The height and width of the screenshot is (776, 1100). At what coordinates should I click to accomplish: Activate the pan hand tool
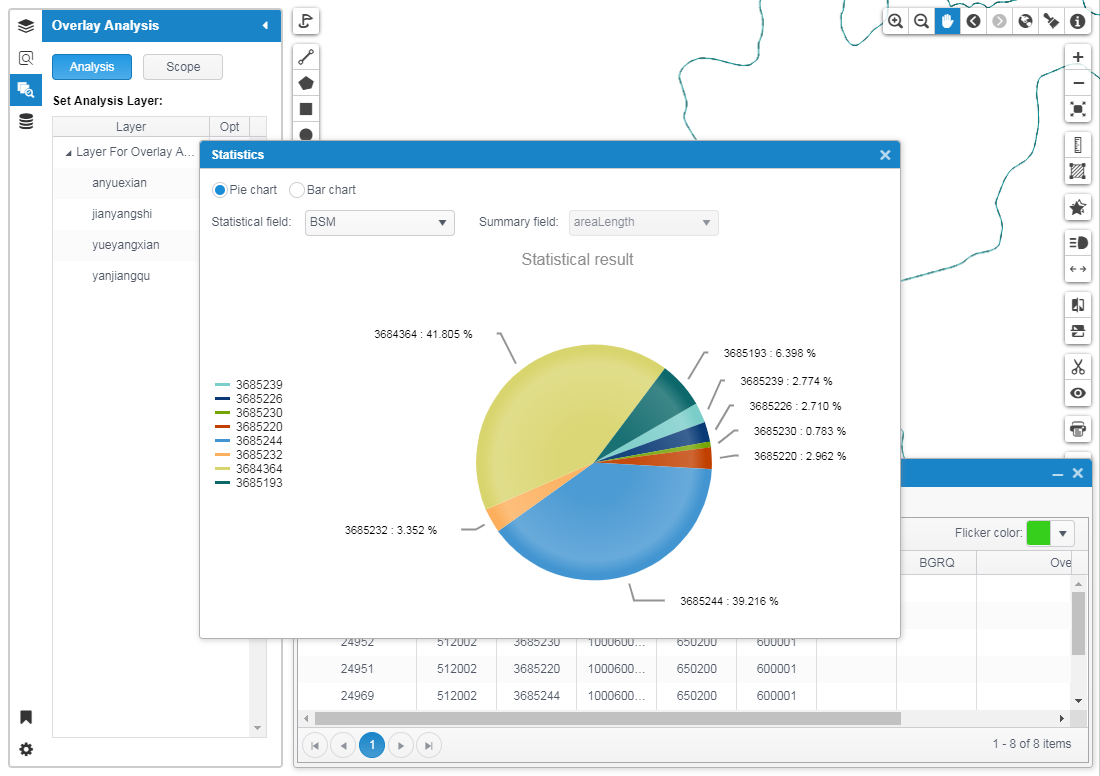click(948, 21)
